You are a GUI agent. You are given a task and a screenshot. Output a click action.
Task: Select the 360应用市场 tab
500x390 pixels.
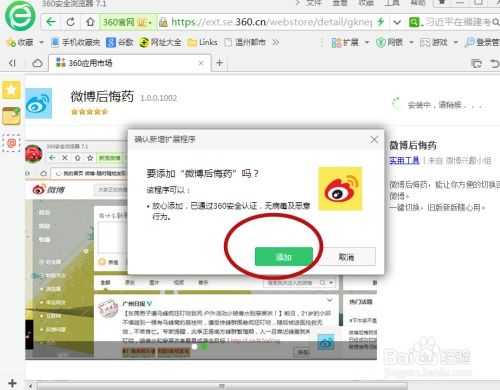(x=129, y=63)
